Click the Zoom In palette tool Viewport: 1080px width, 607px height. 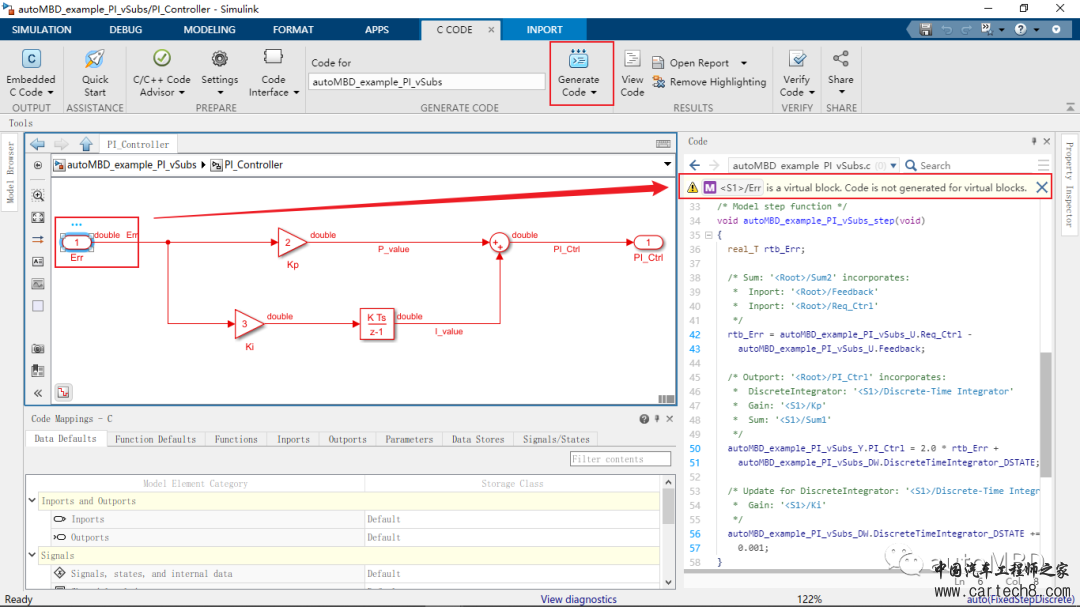[38, 196]
